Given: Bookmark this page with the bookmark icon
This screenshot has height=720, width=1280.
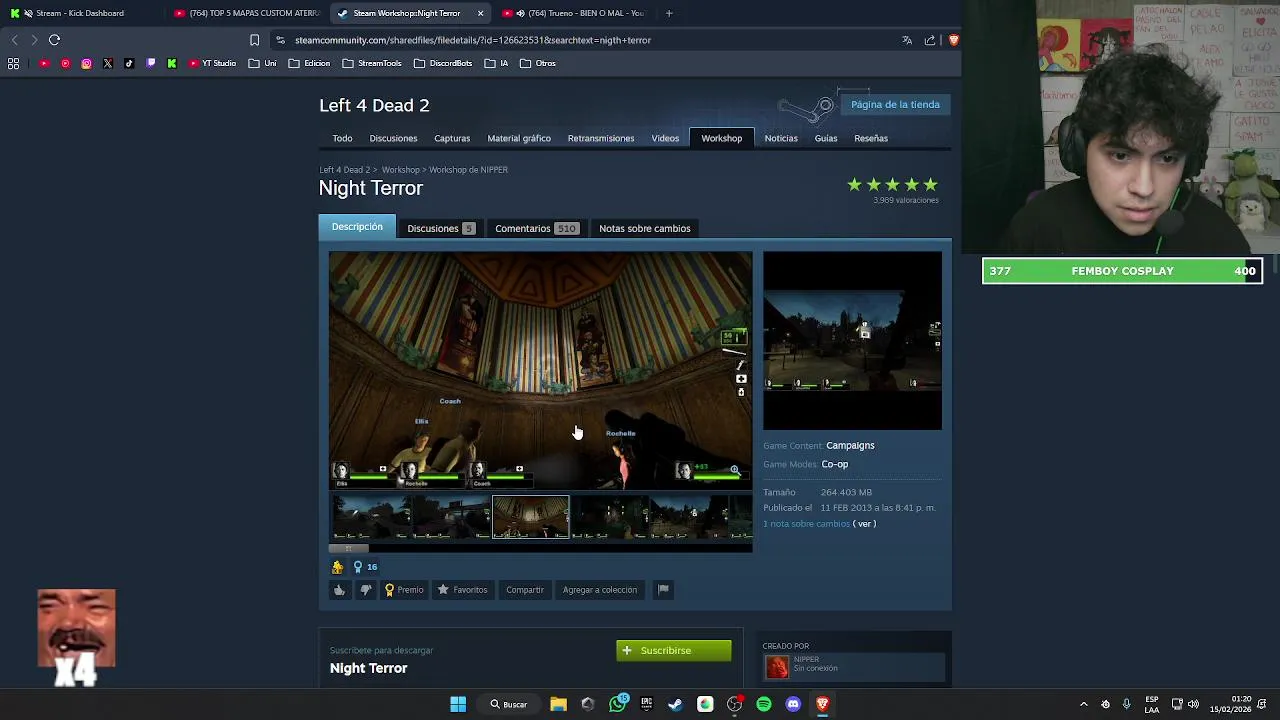Looking at the screenshot, I should [x=254, y=40].
